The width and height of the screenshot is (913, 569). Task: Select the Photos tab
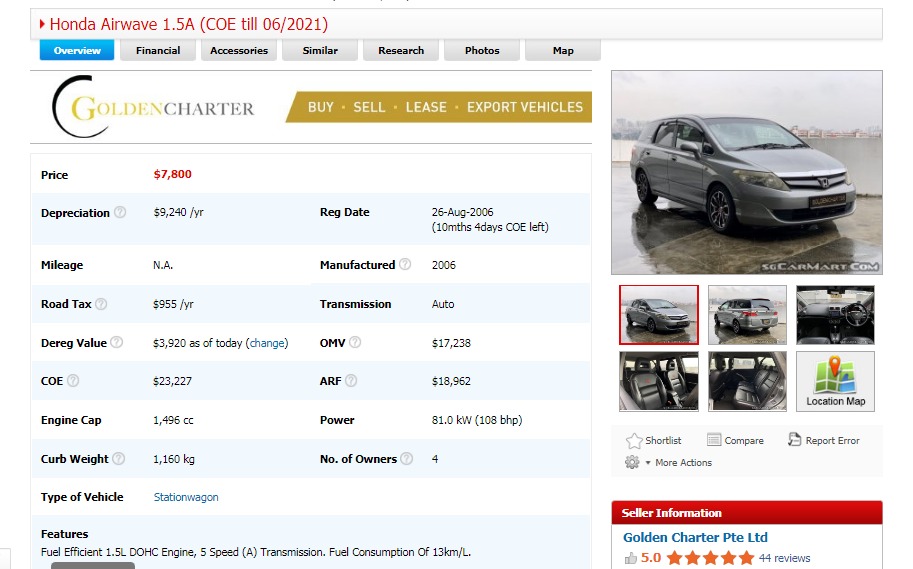pyautogui.click(x=482, y=51)
